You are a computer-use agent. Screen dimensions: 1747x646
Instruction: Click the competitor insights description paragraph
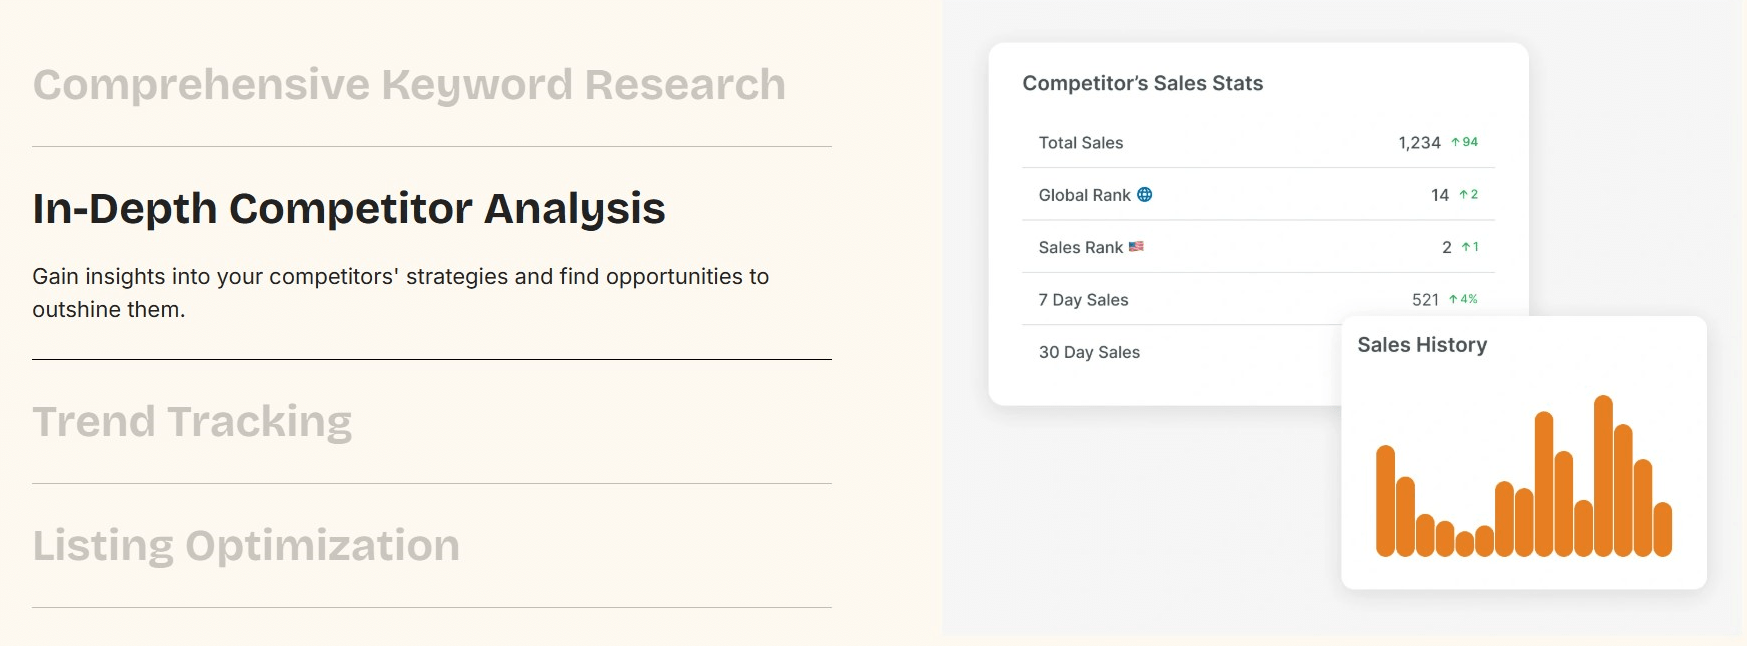tap(400, 292)
